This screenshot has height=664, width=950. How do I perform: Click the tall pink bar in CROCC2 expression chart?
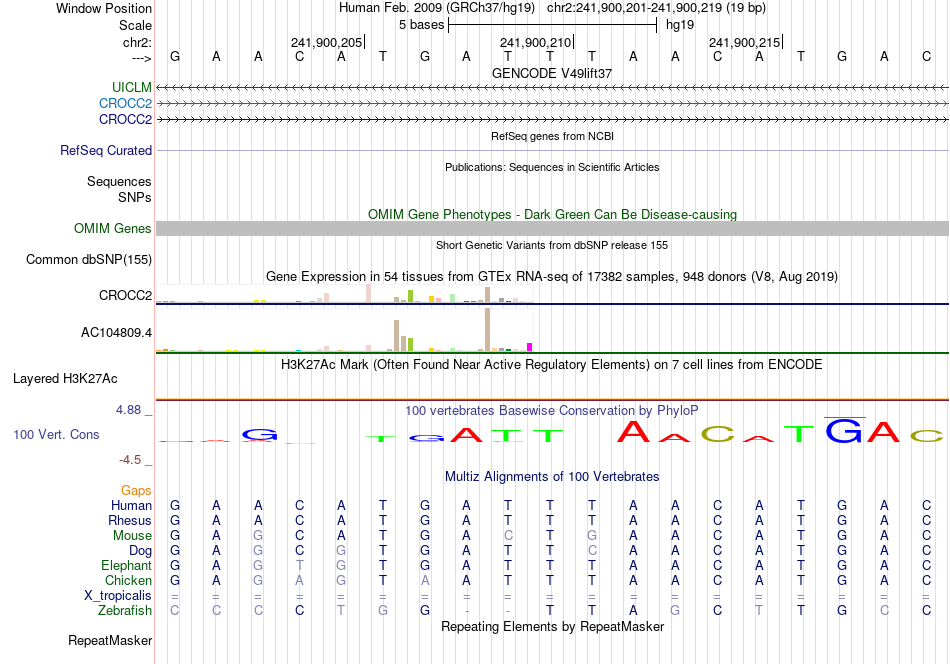coord(368,293)
